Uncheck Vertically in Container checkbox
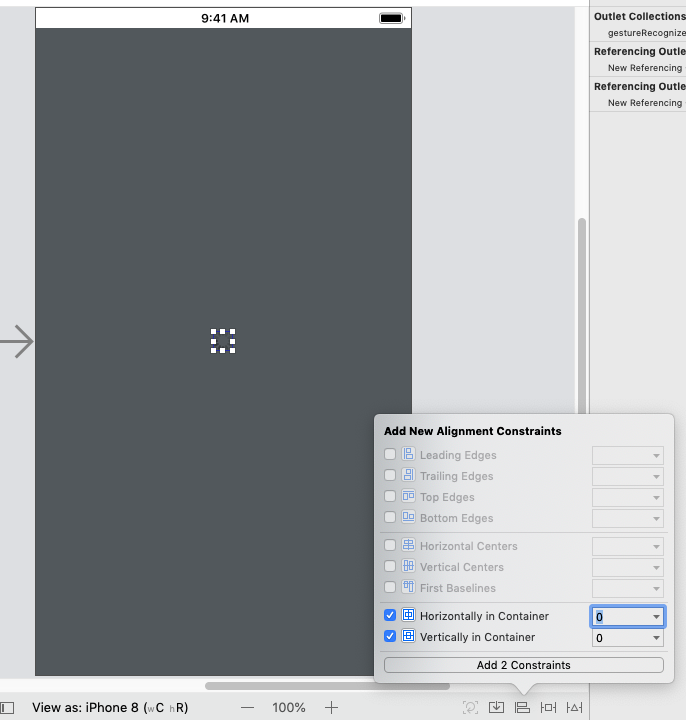Image resolution: width=686 pixels, height=720 pixels. tap(390, 637)
